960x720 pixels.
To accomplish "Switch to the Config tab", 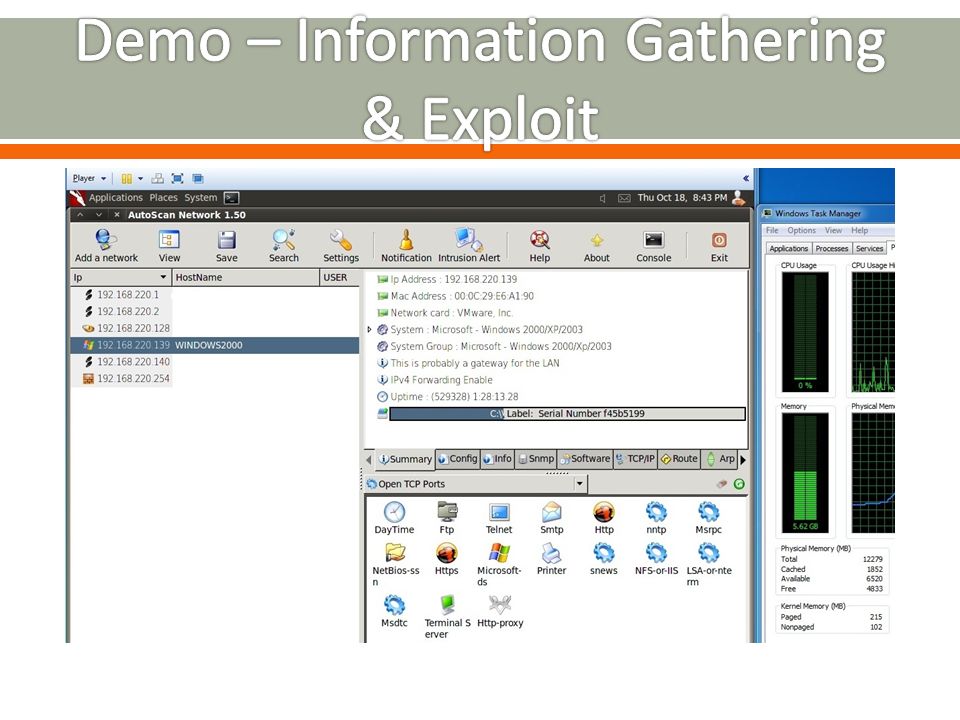I will pos(458,459).
